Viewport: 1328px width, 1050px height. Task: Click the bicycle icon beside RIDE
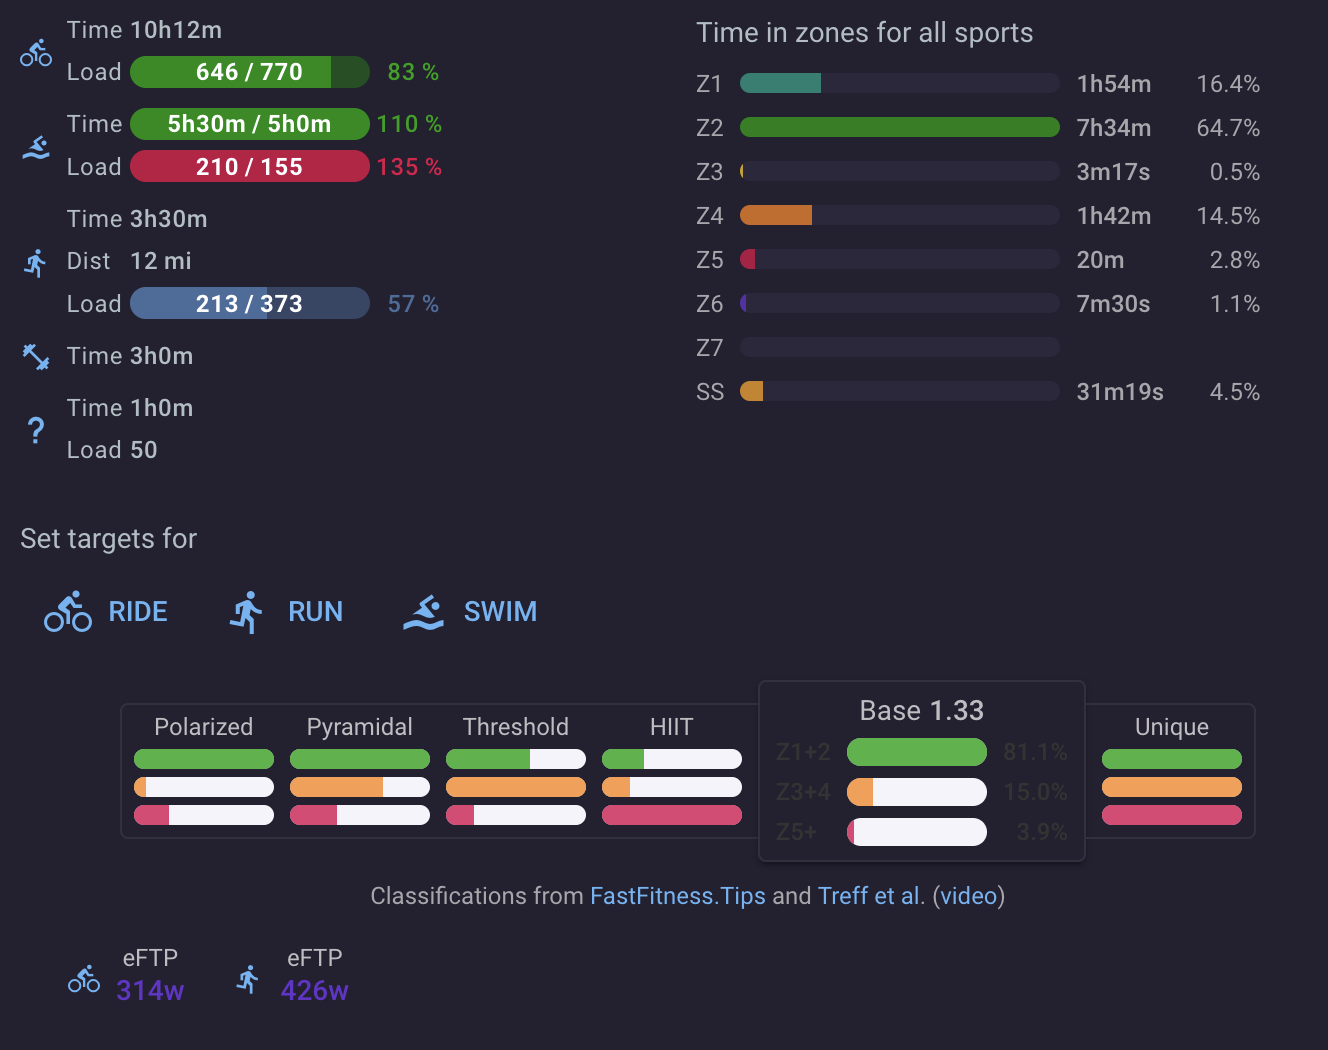pyautogui.click(x=68, y=611)
